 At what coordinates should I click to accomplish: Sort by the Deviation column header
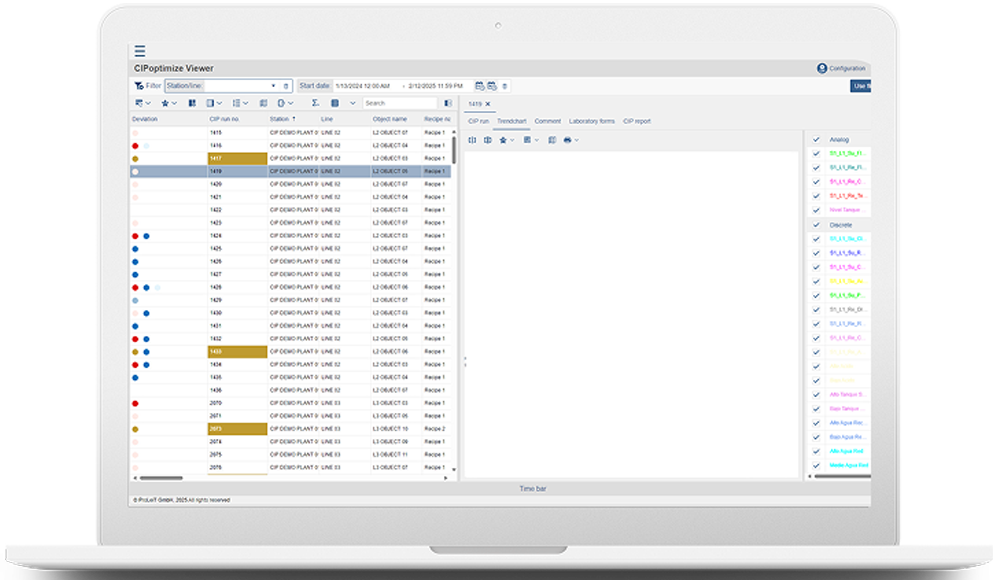pyautogui.click(x=145, y=119)
